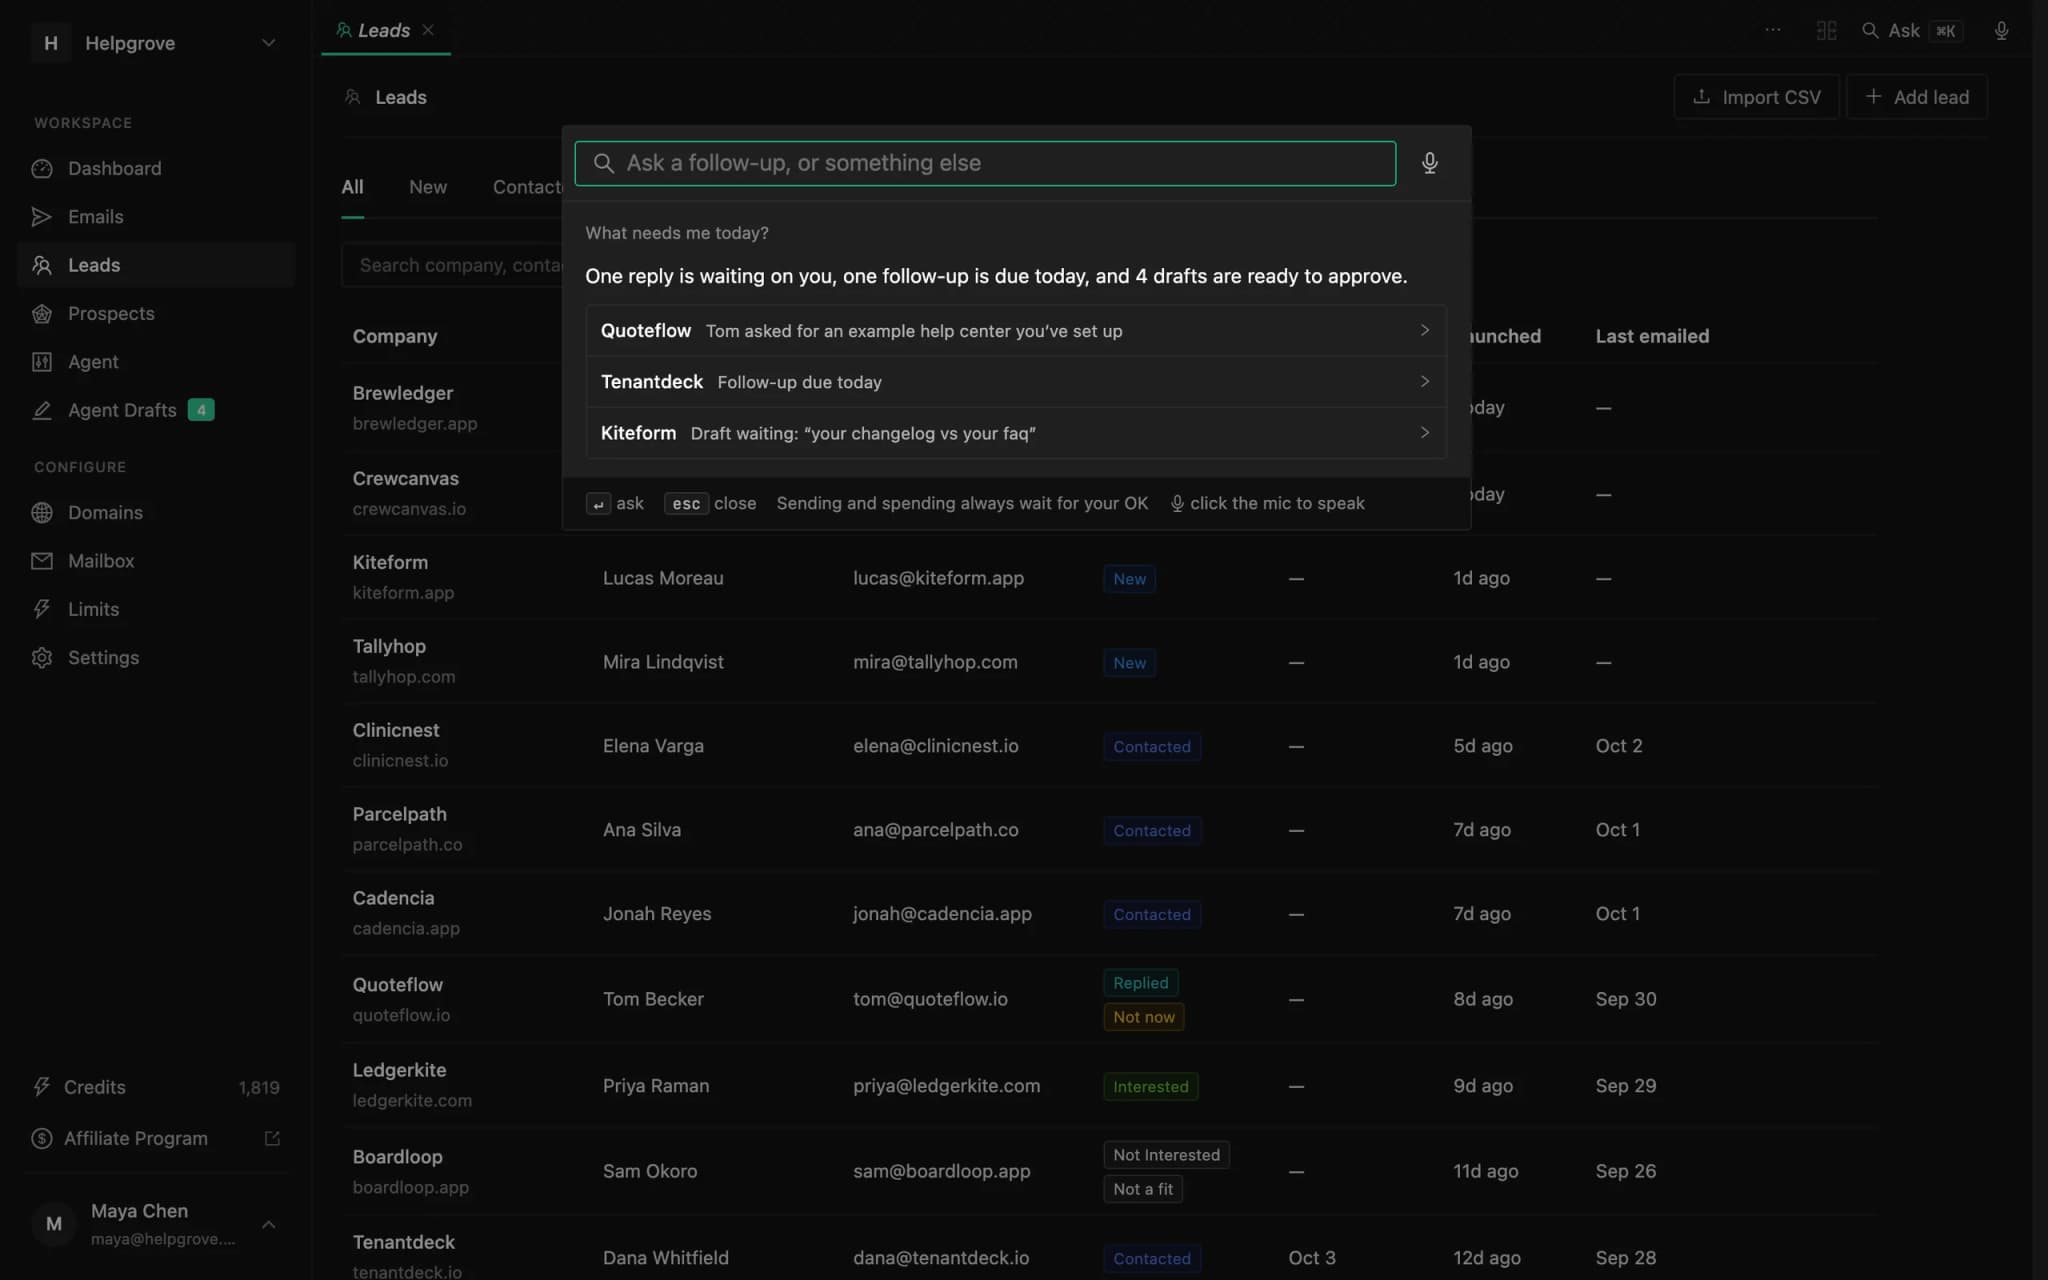
Task: Open the Kiteform draft row chevron
Action: point(1424,432)
